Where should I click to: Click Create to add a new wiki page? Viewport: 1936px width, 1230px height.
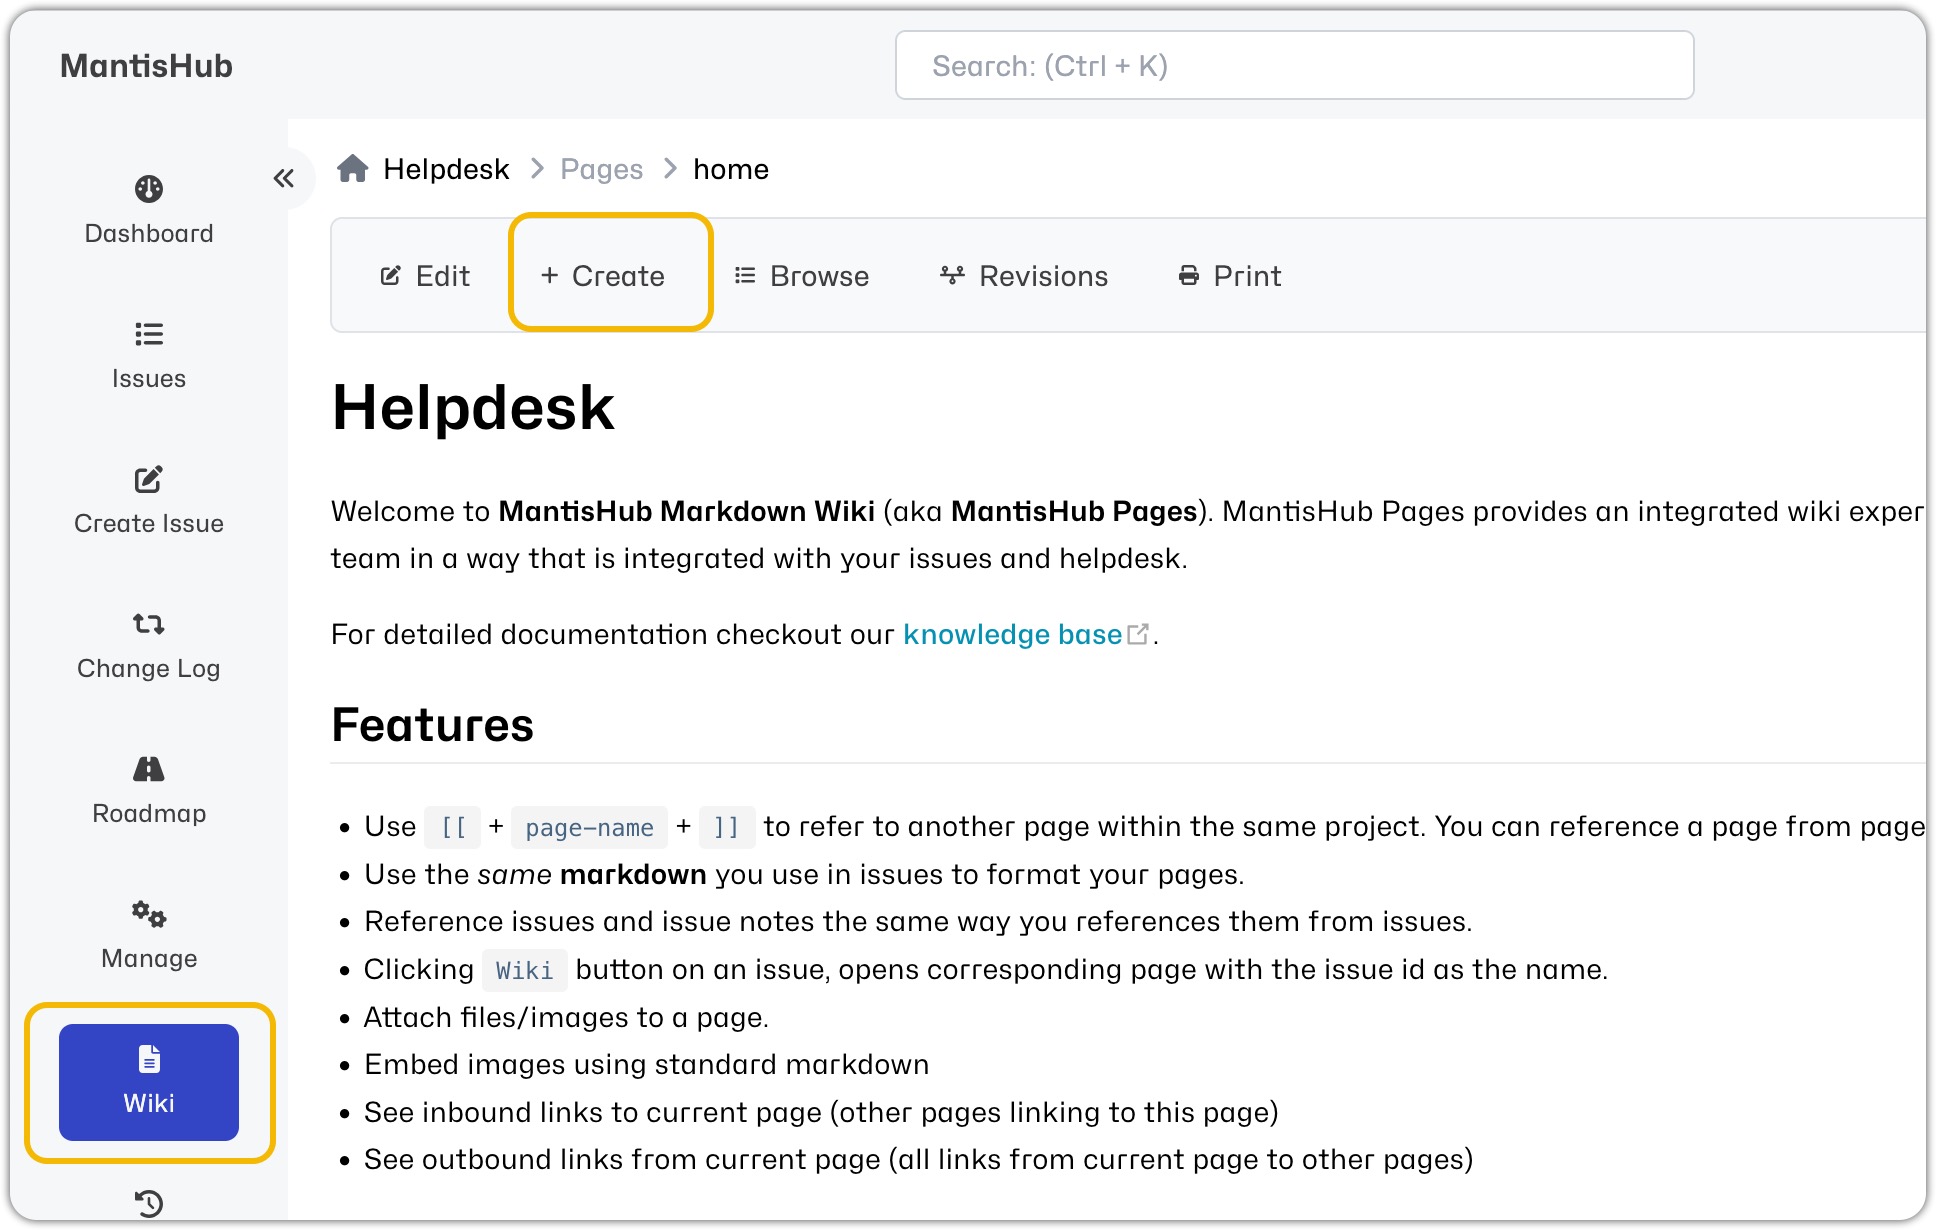(x=603, y=276)
